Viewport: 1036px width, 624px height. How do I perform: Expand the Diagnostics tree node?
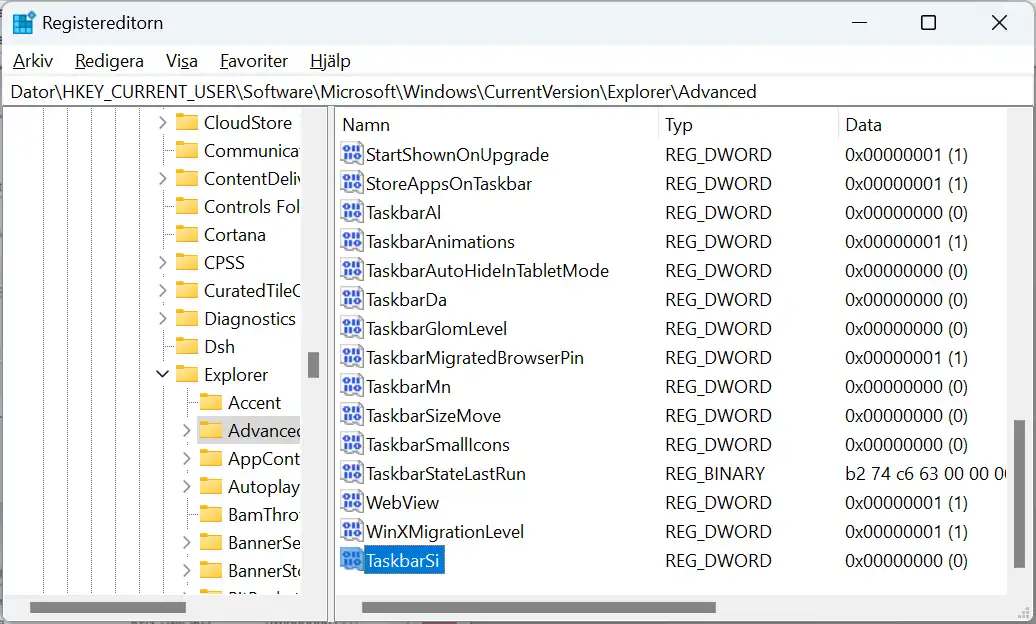tap(163, 319)
